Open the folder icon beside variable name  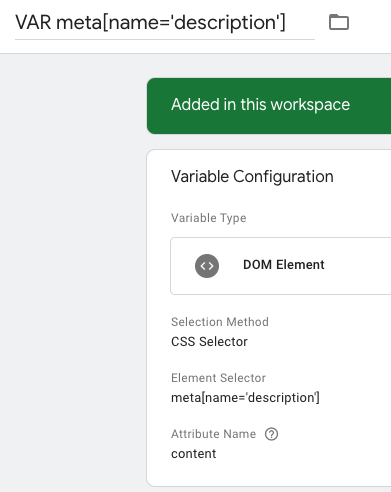click(339, 22)
